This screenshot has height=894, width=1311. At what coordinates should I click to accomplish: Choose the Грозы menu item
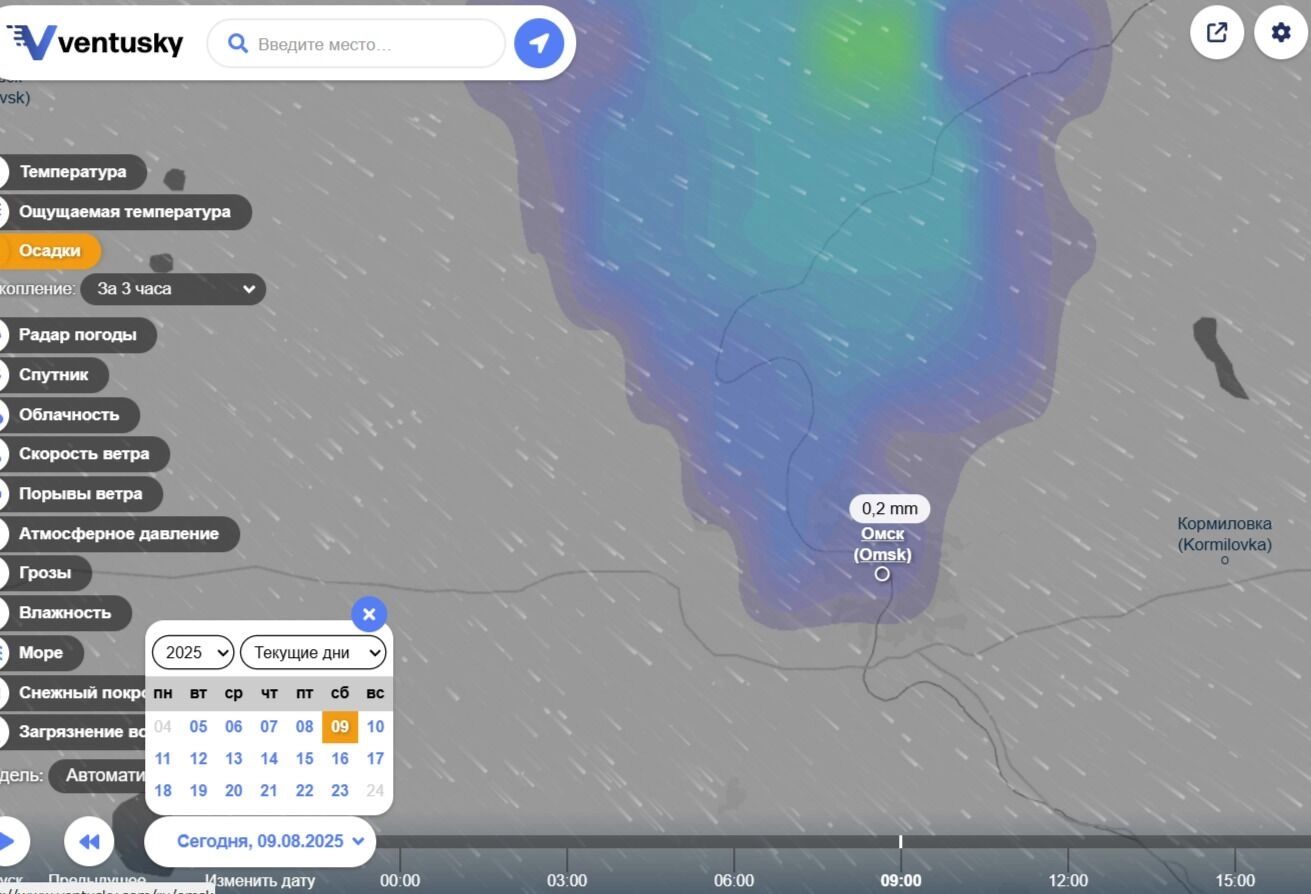(x=45, y=573)
